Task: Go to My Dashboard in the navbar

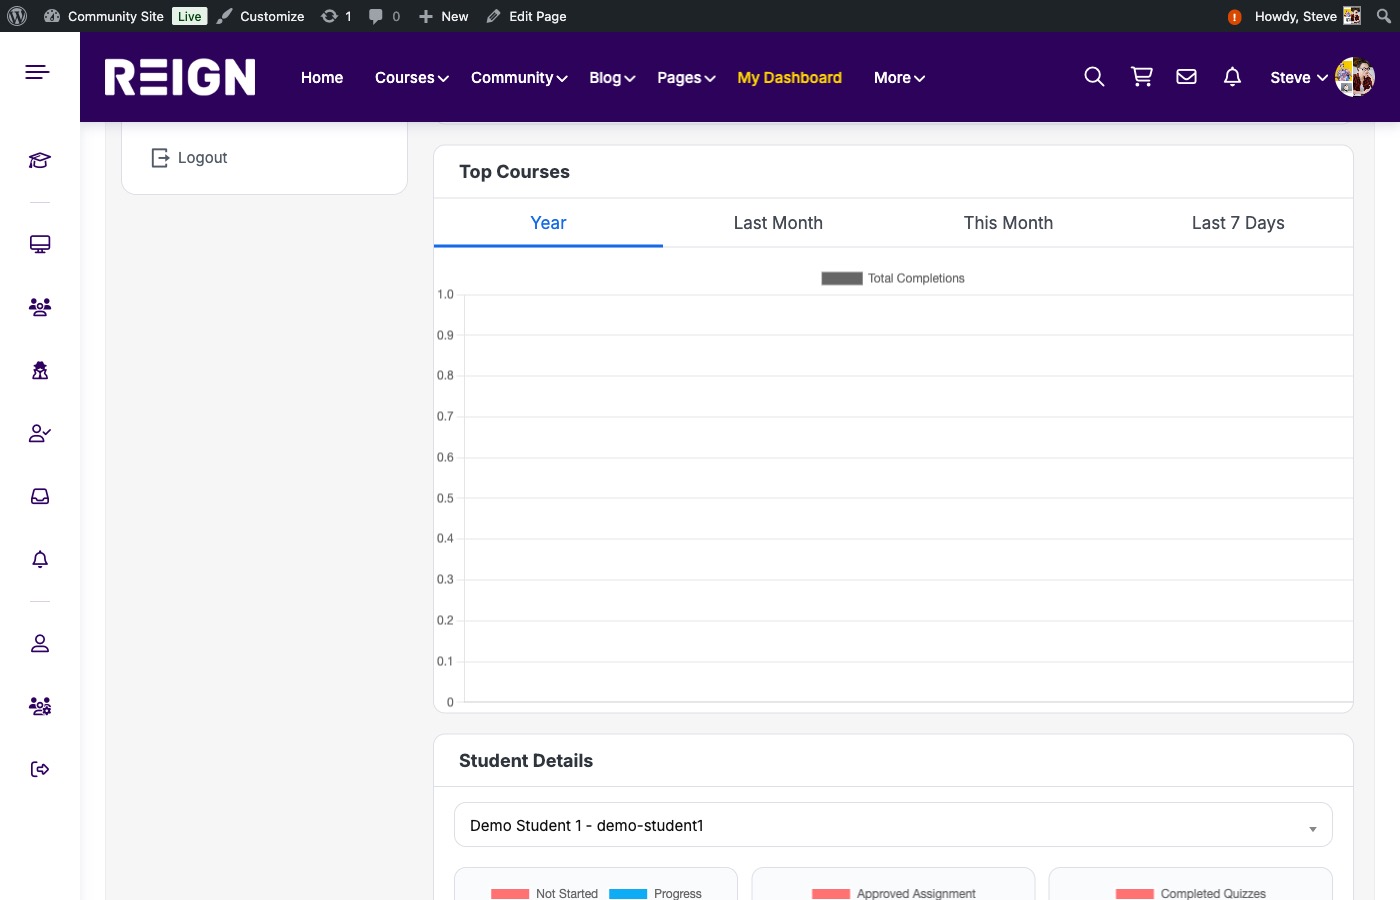Action: point(789,77)
